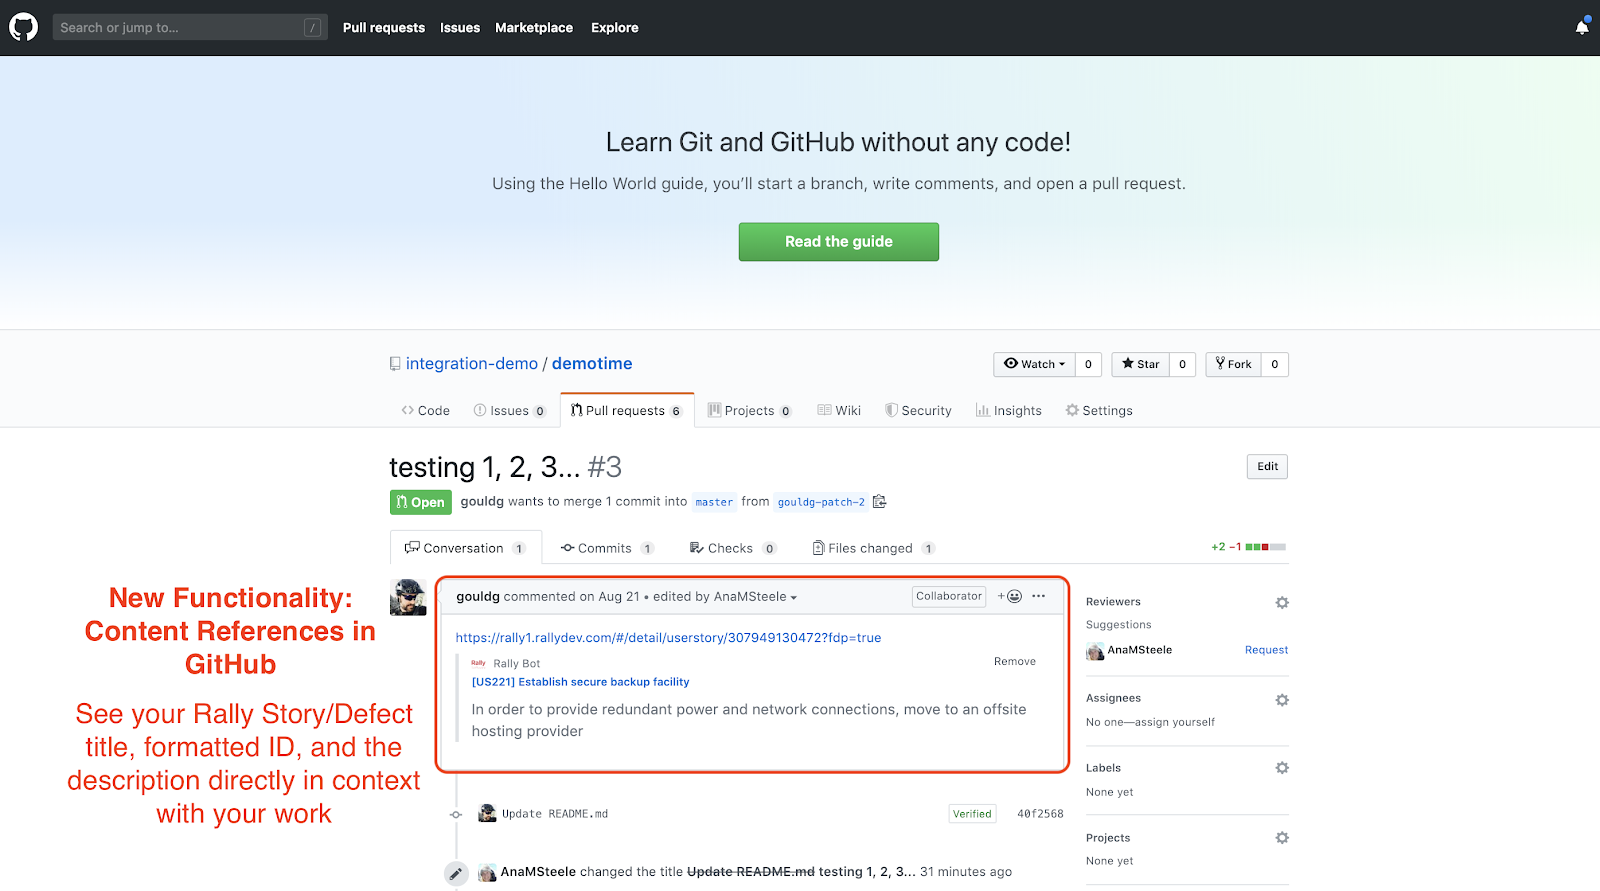Open Assignees gear settings

pyautogui.click(x=1281, y=700)
